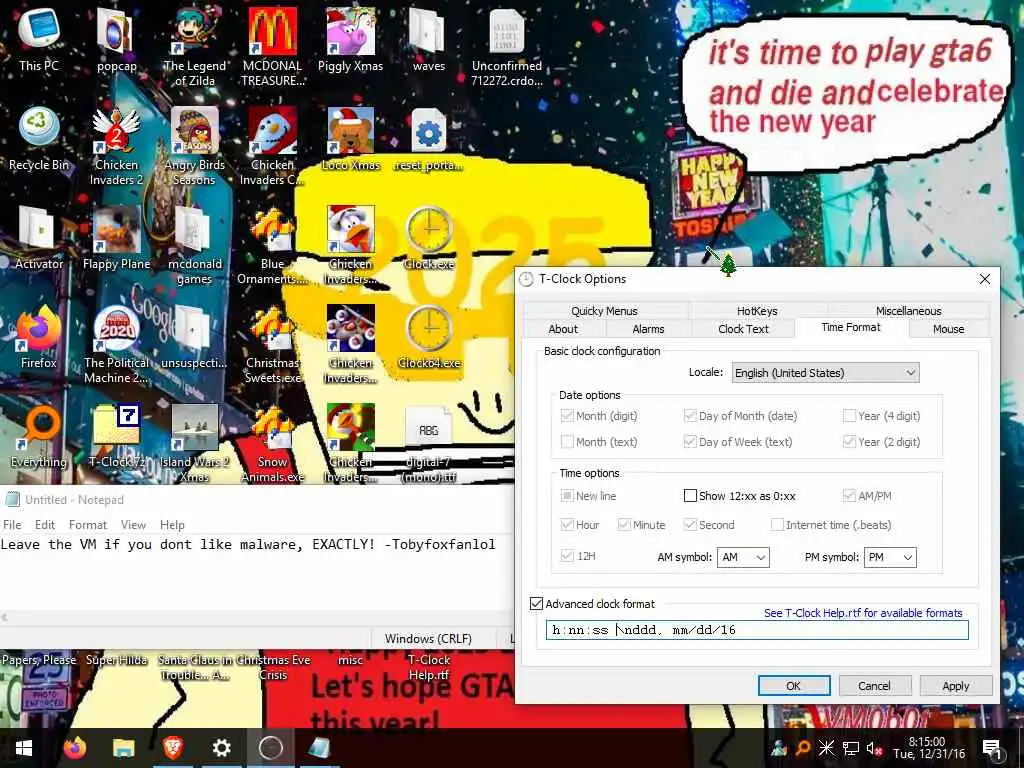
Task: Launch the Piggly Xmas game icon
Action: [351, 39]
